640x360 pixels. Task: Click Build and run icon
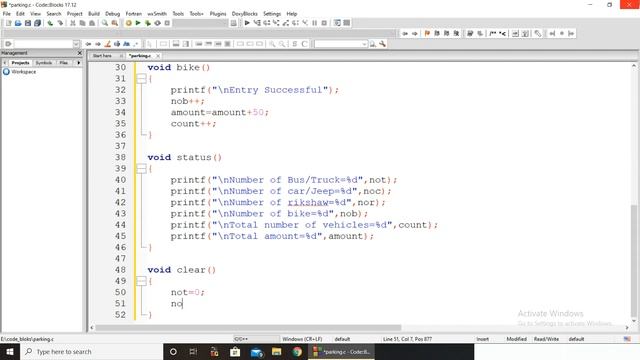tap(148, 23)
